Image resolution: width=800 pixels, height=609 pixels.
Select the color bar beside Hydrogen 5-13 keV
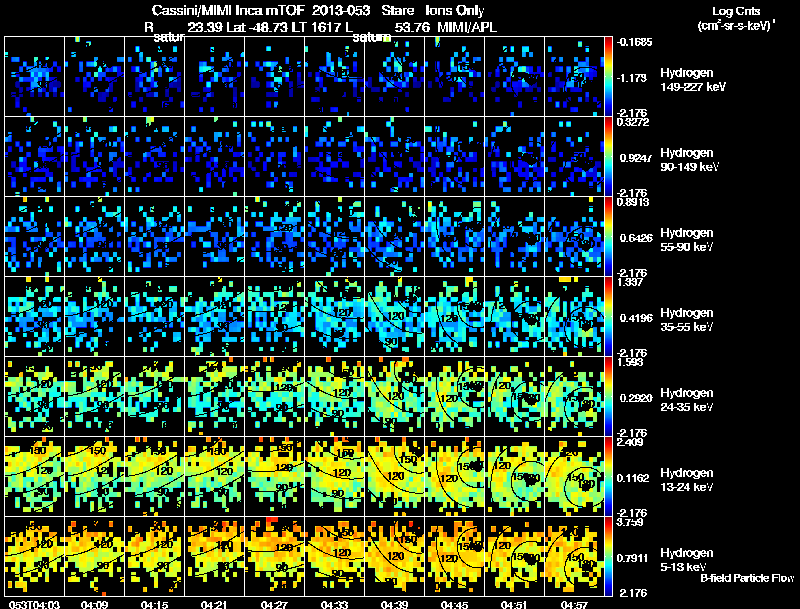pos(608,556)
